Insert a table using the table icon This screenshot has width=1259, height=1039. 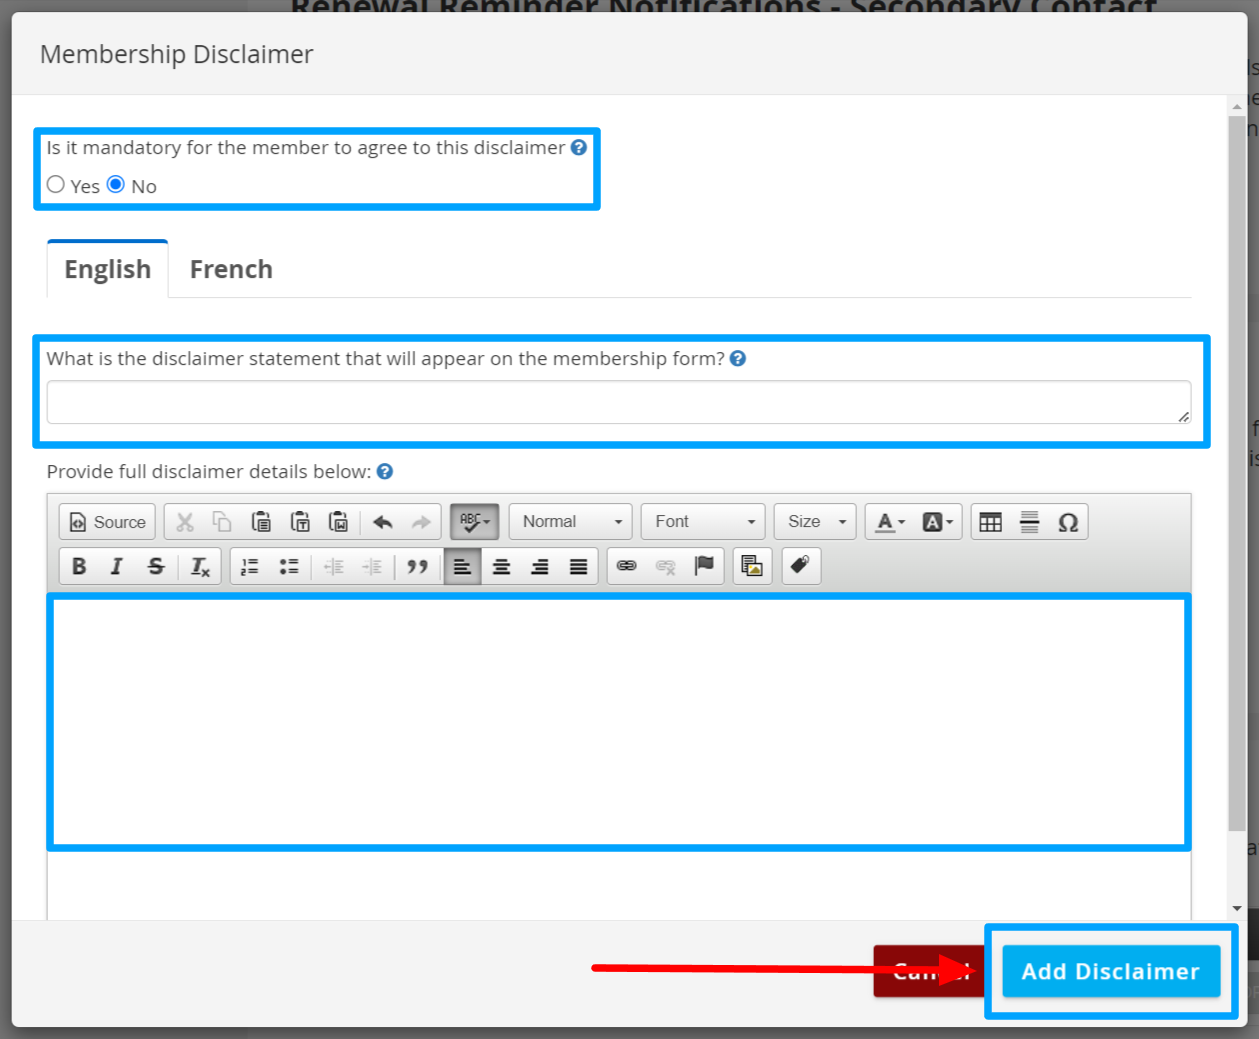991,522
